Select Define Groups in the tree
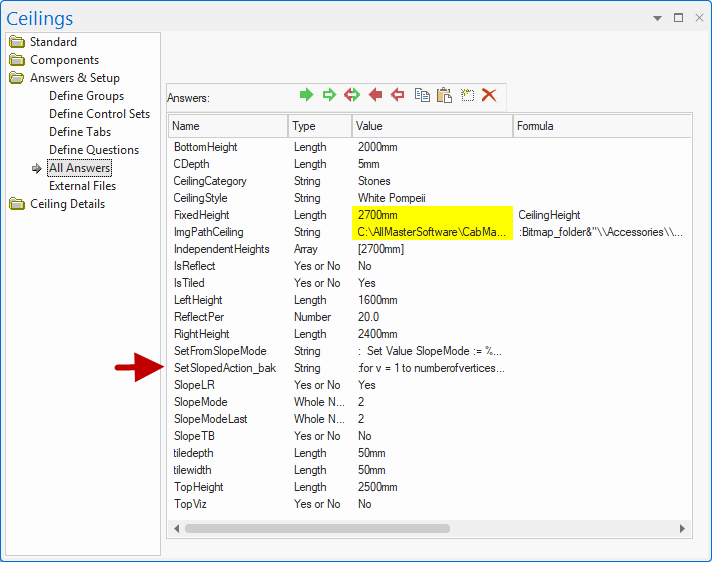This screenshot has height=562, width=712. pyautogui.click(x=86, y=96)
